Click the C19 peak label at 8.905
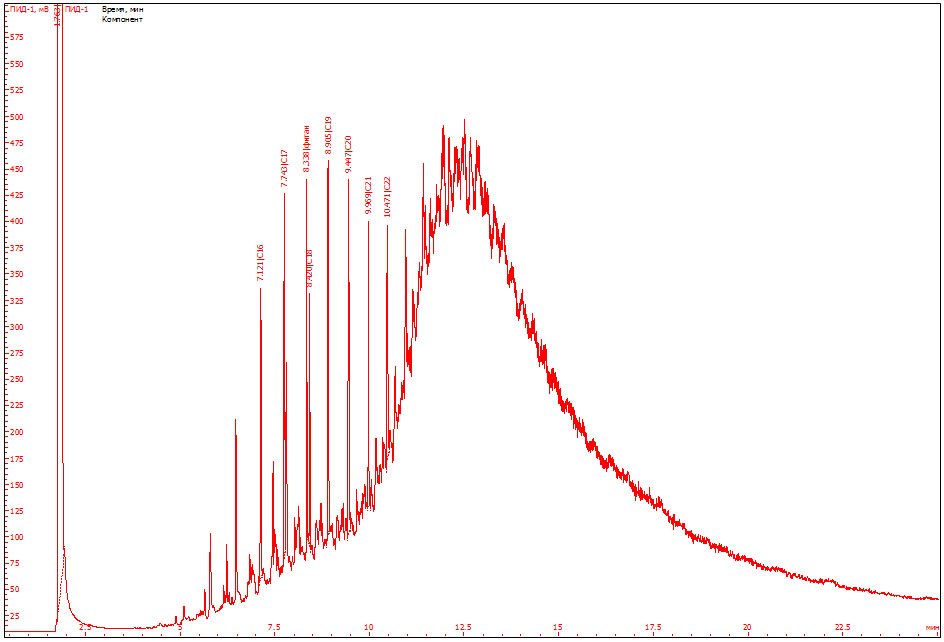This screenshot has height=642, width=944. [328, 135]
